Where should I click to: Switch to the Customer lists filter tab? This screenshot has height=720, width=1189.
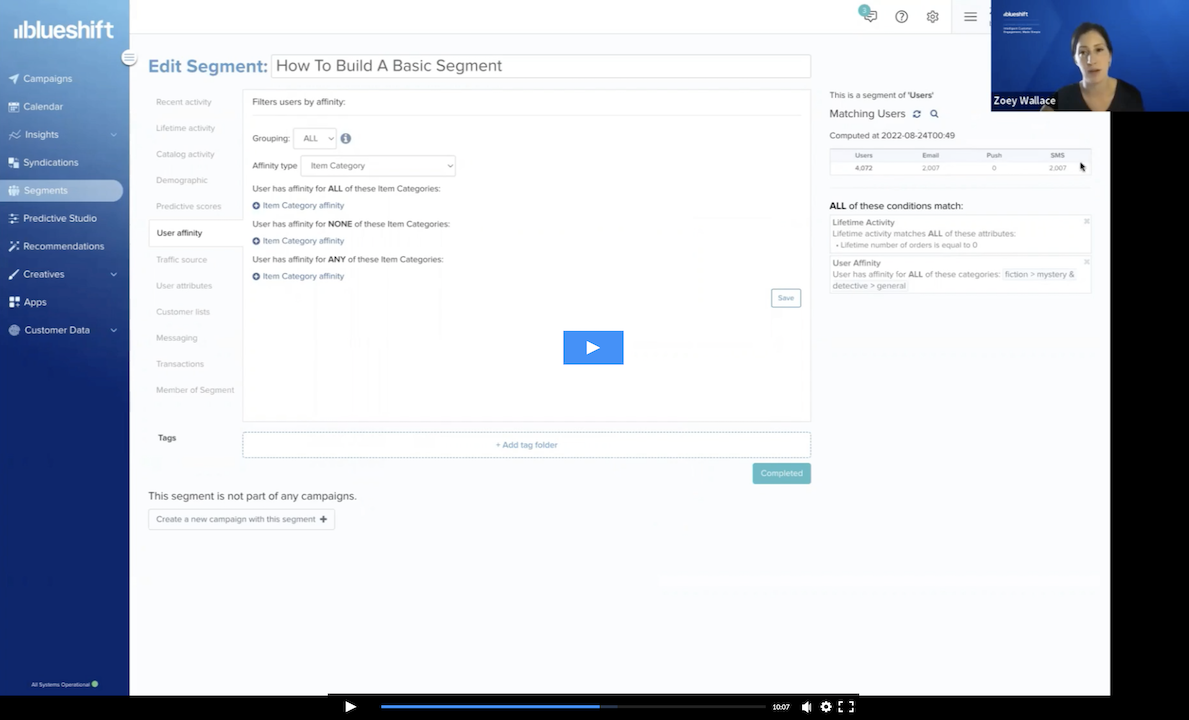point(183,312)
